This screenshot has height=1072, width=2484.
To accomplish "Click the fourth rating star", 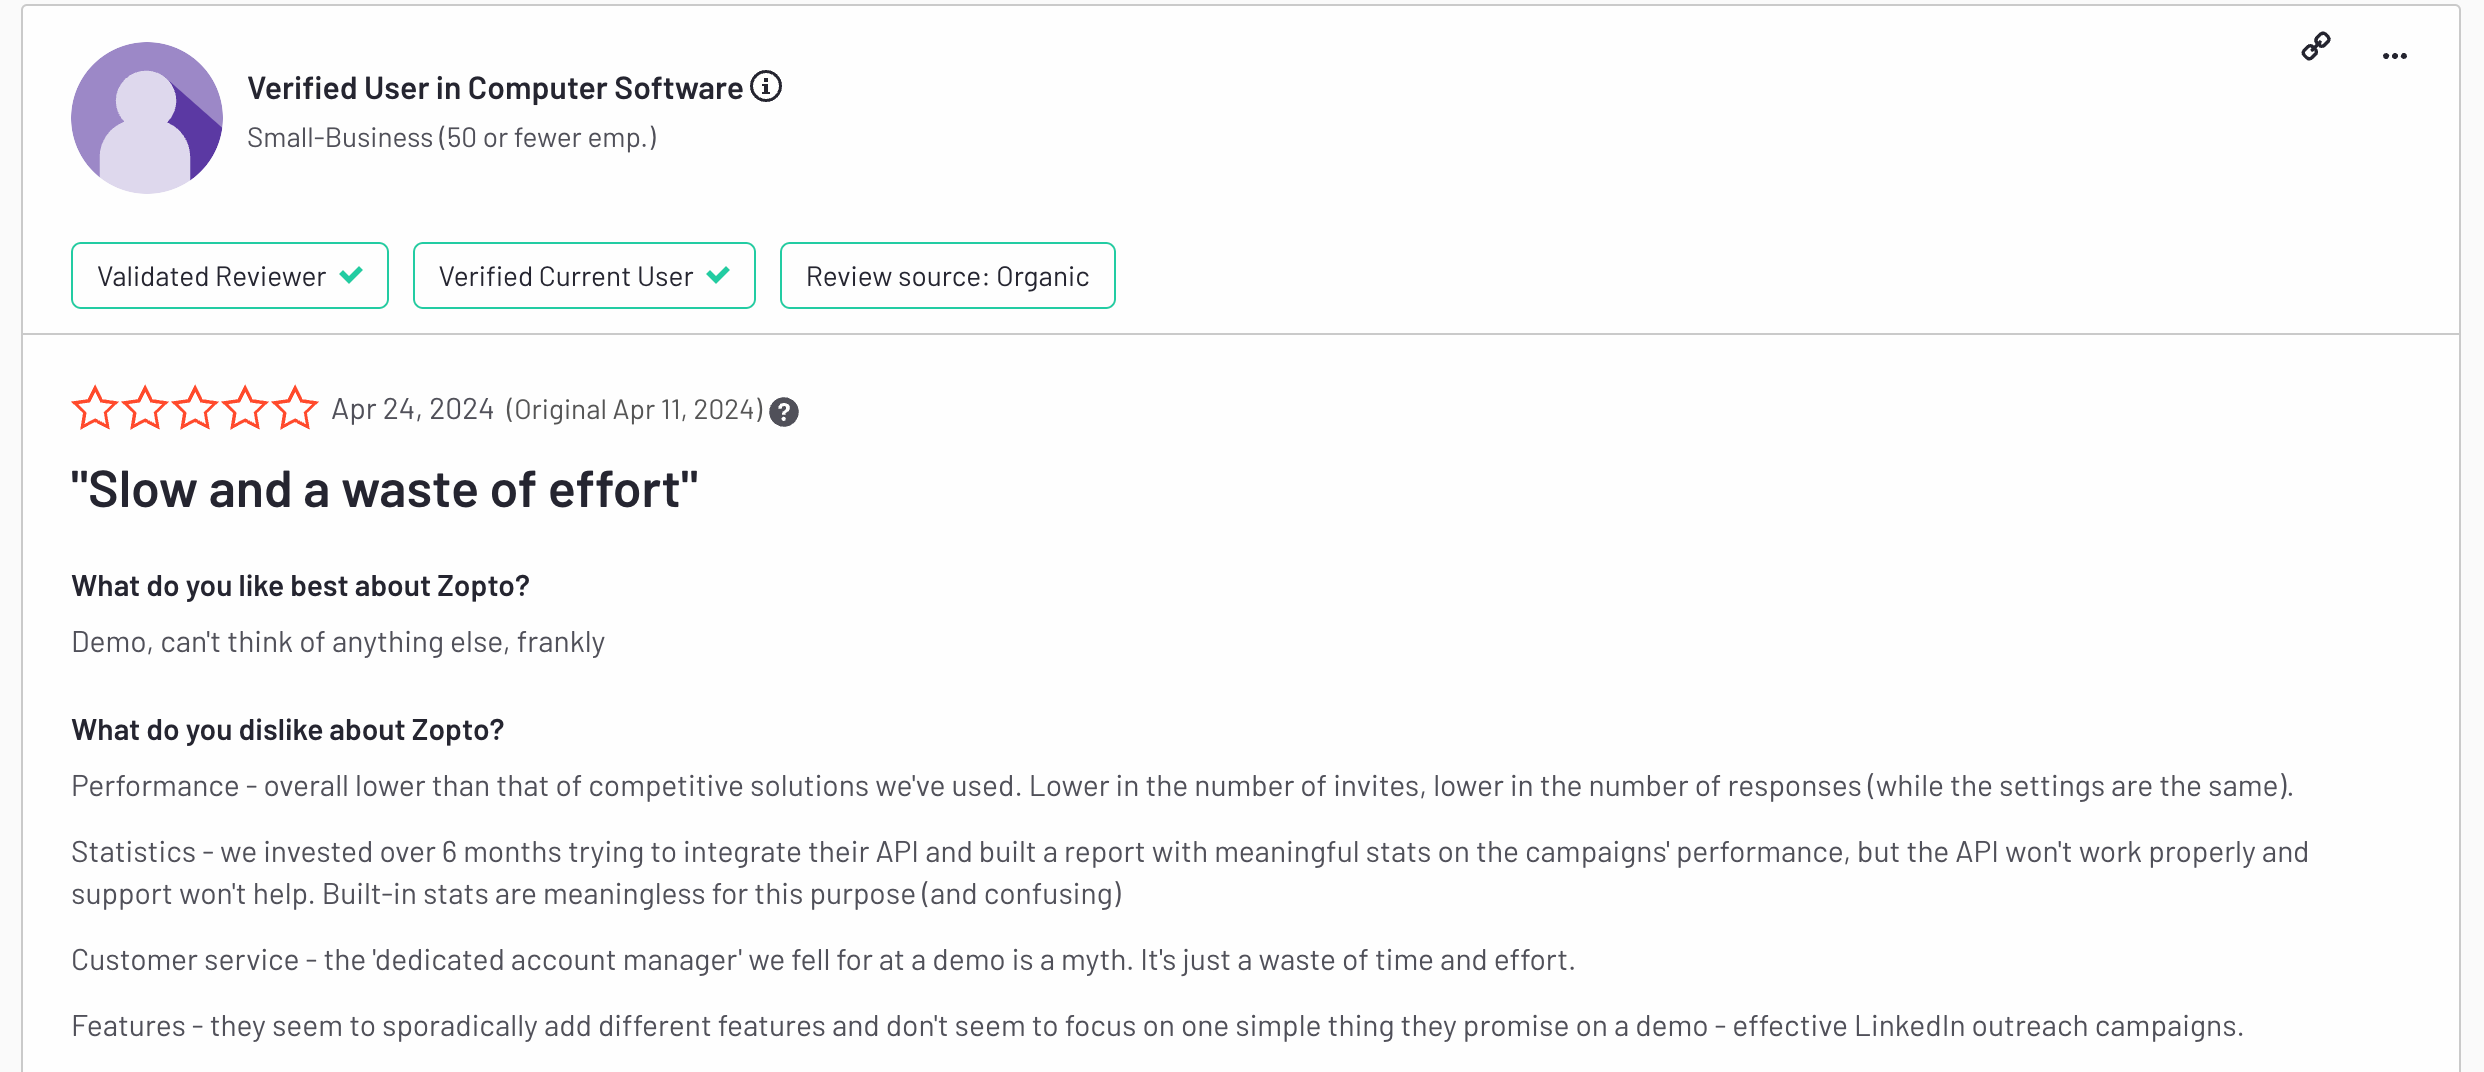I will click(245, 408).
